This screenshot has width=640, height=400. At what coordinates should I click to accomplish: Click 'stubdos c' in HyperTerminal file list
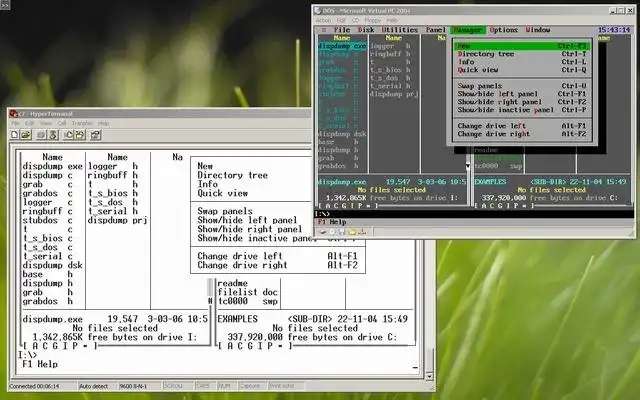(x=47, y=220)
